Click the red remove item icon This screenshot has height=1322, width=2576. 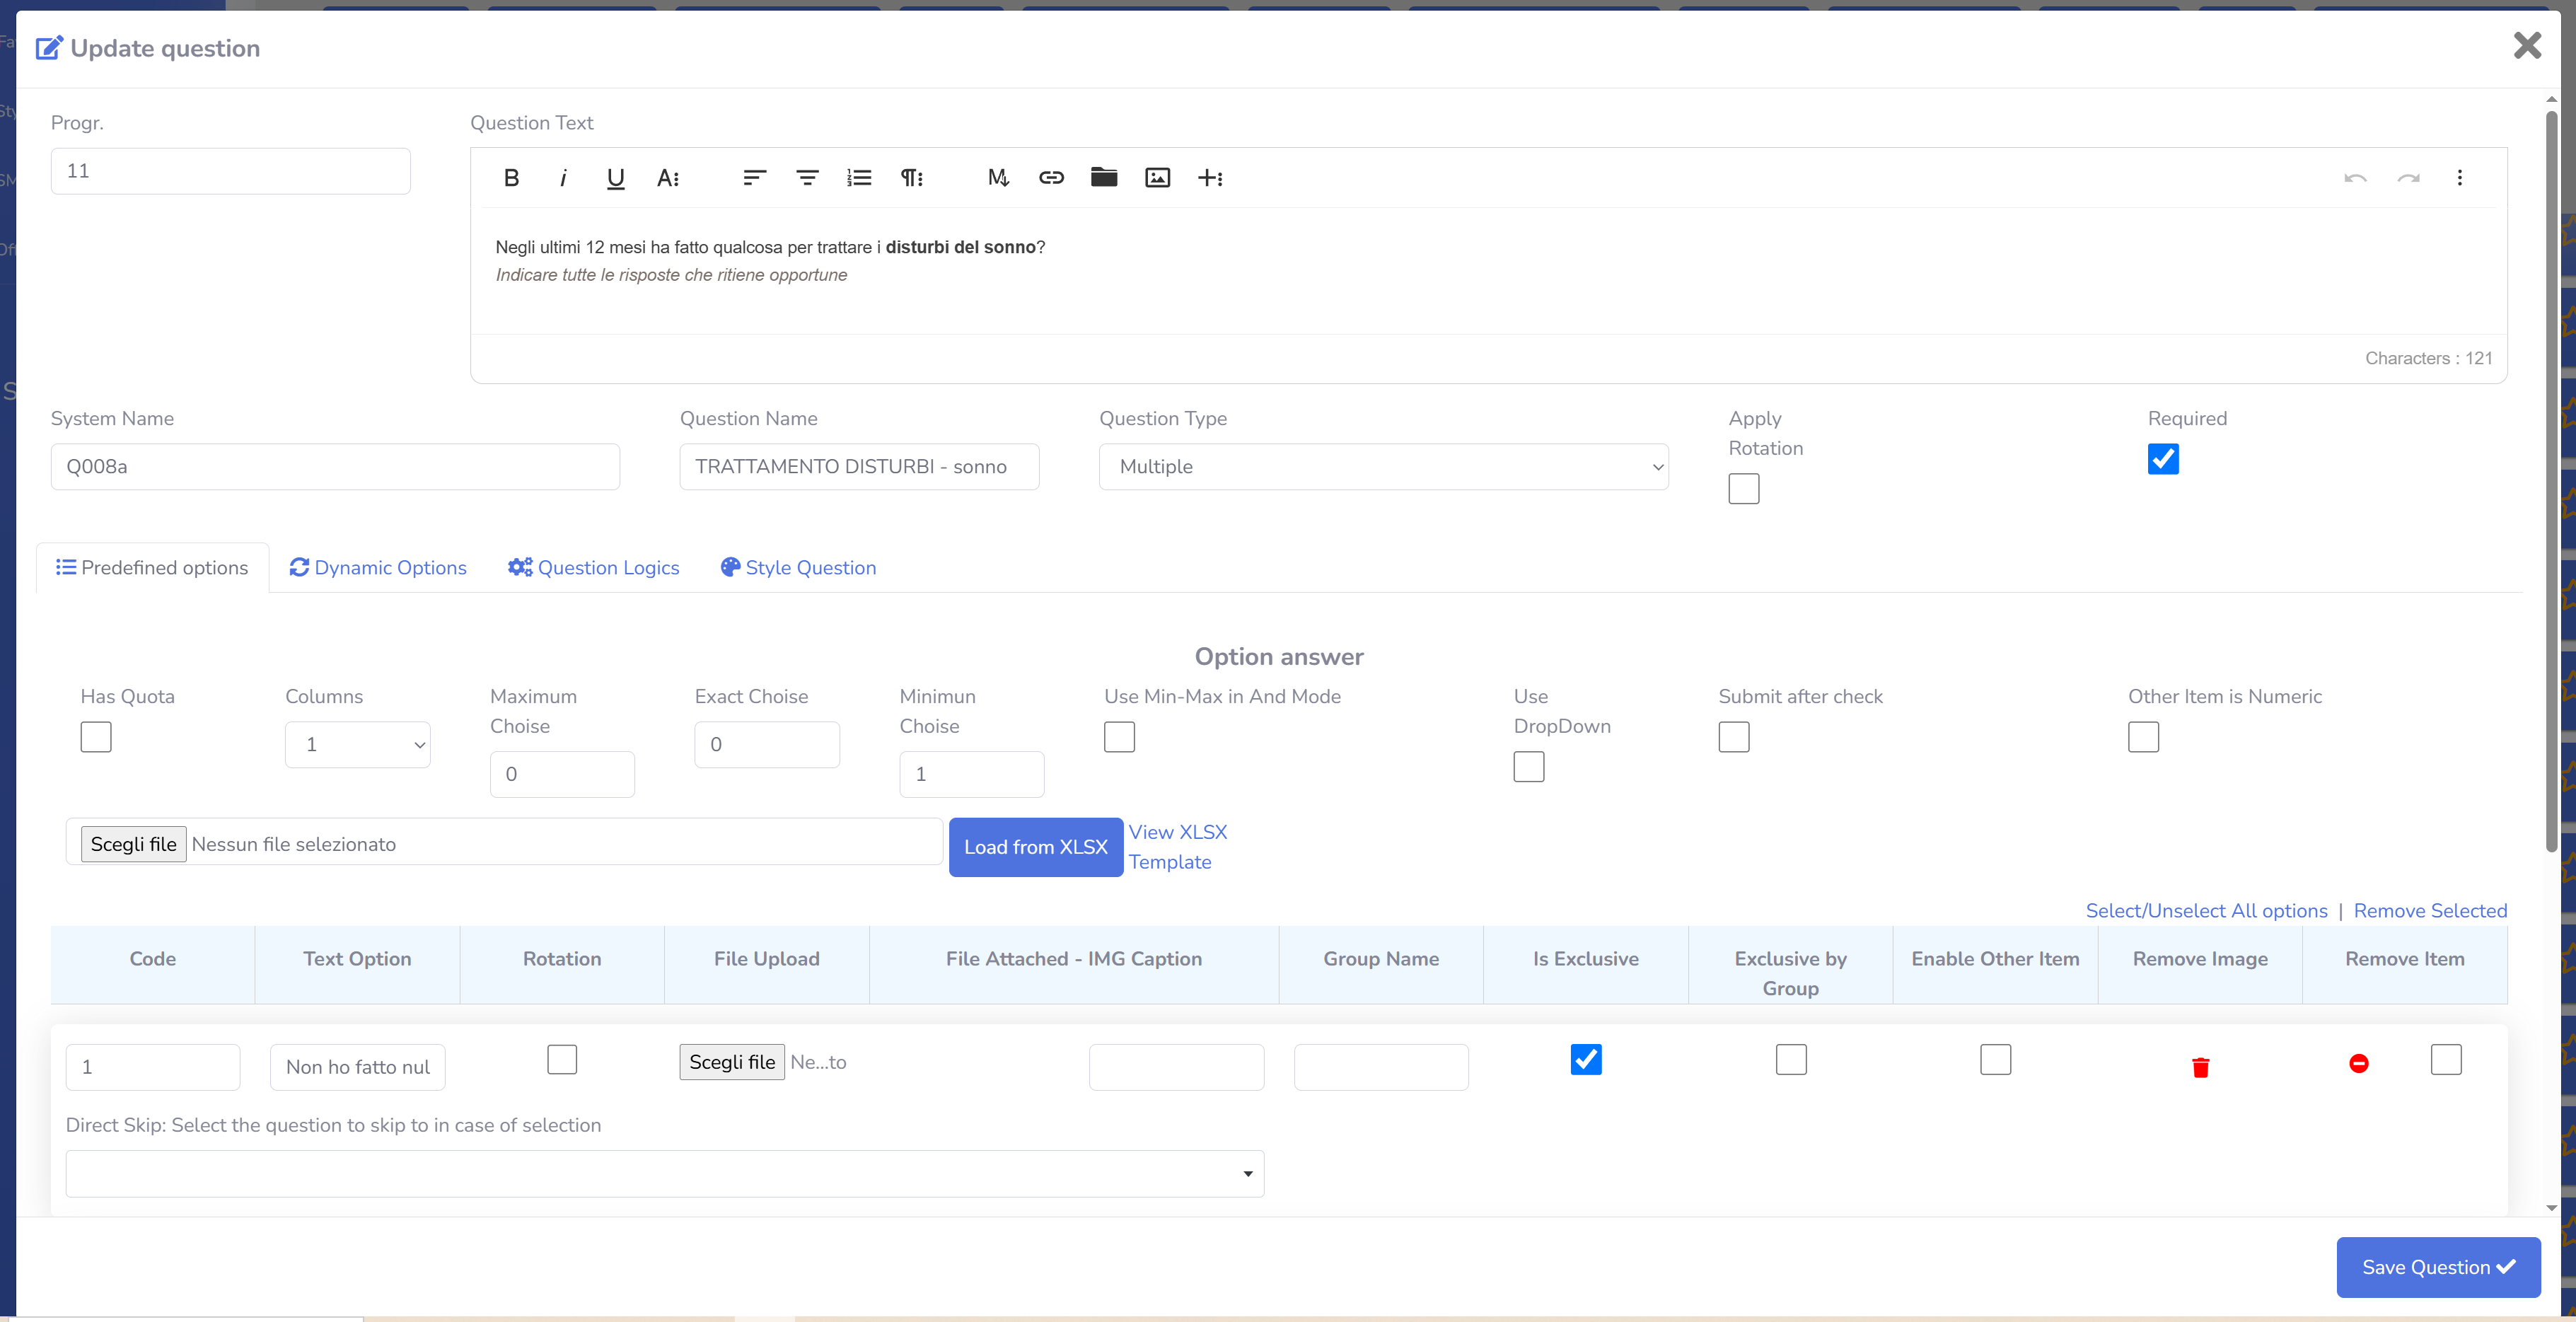(2358, 1063)
